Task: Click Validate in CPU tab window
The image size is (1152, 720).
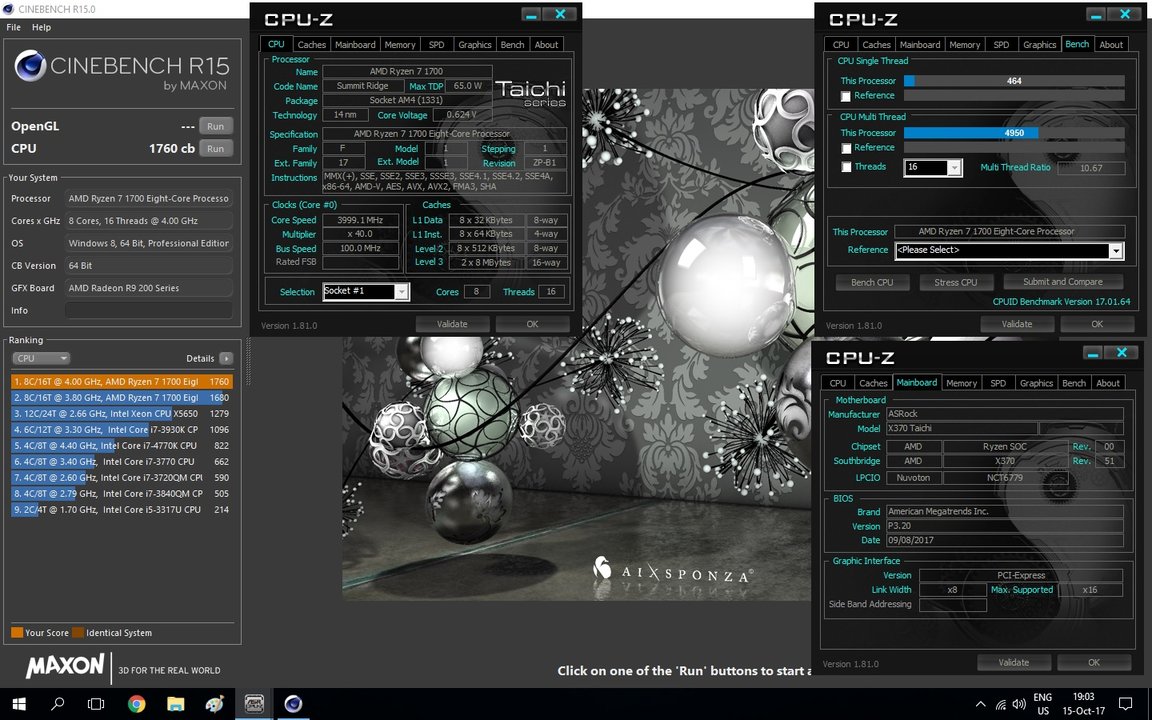Action: 452,324
